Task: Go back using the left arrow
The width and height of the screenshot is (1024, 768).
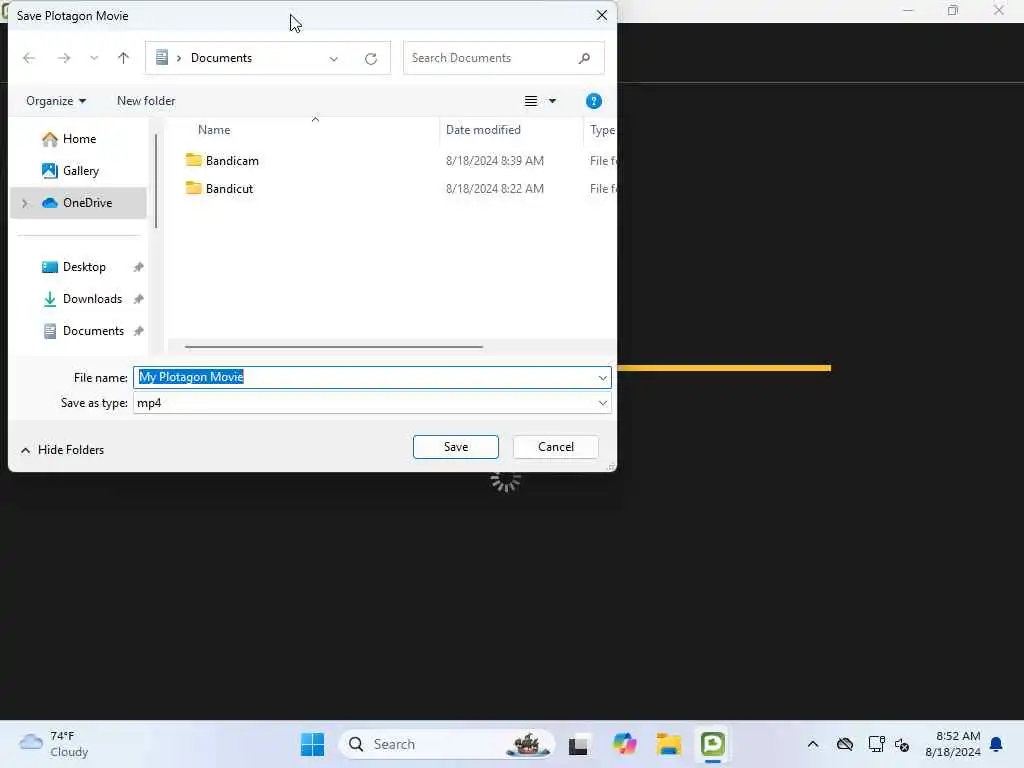Action: coord(29,58)
